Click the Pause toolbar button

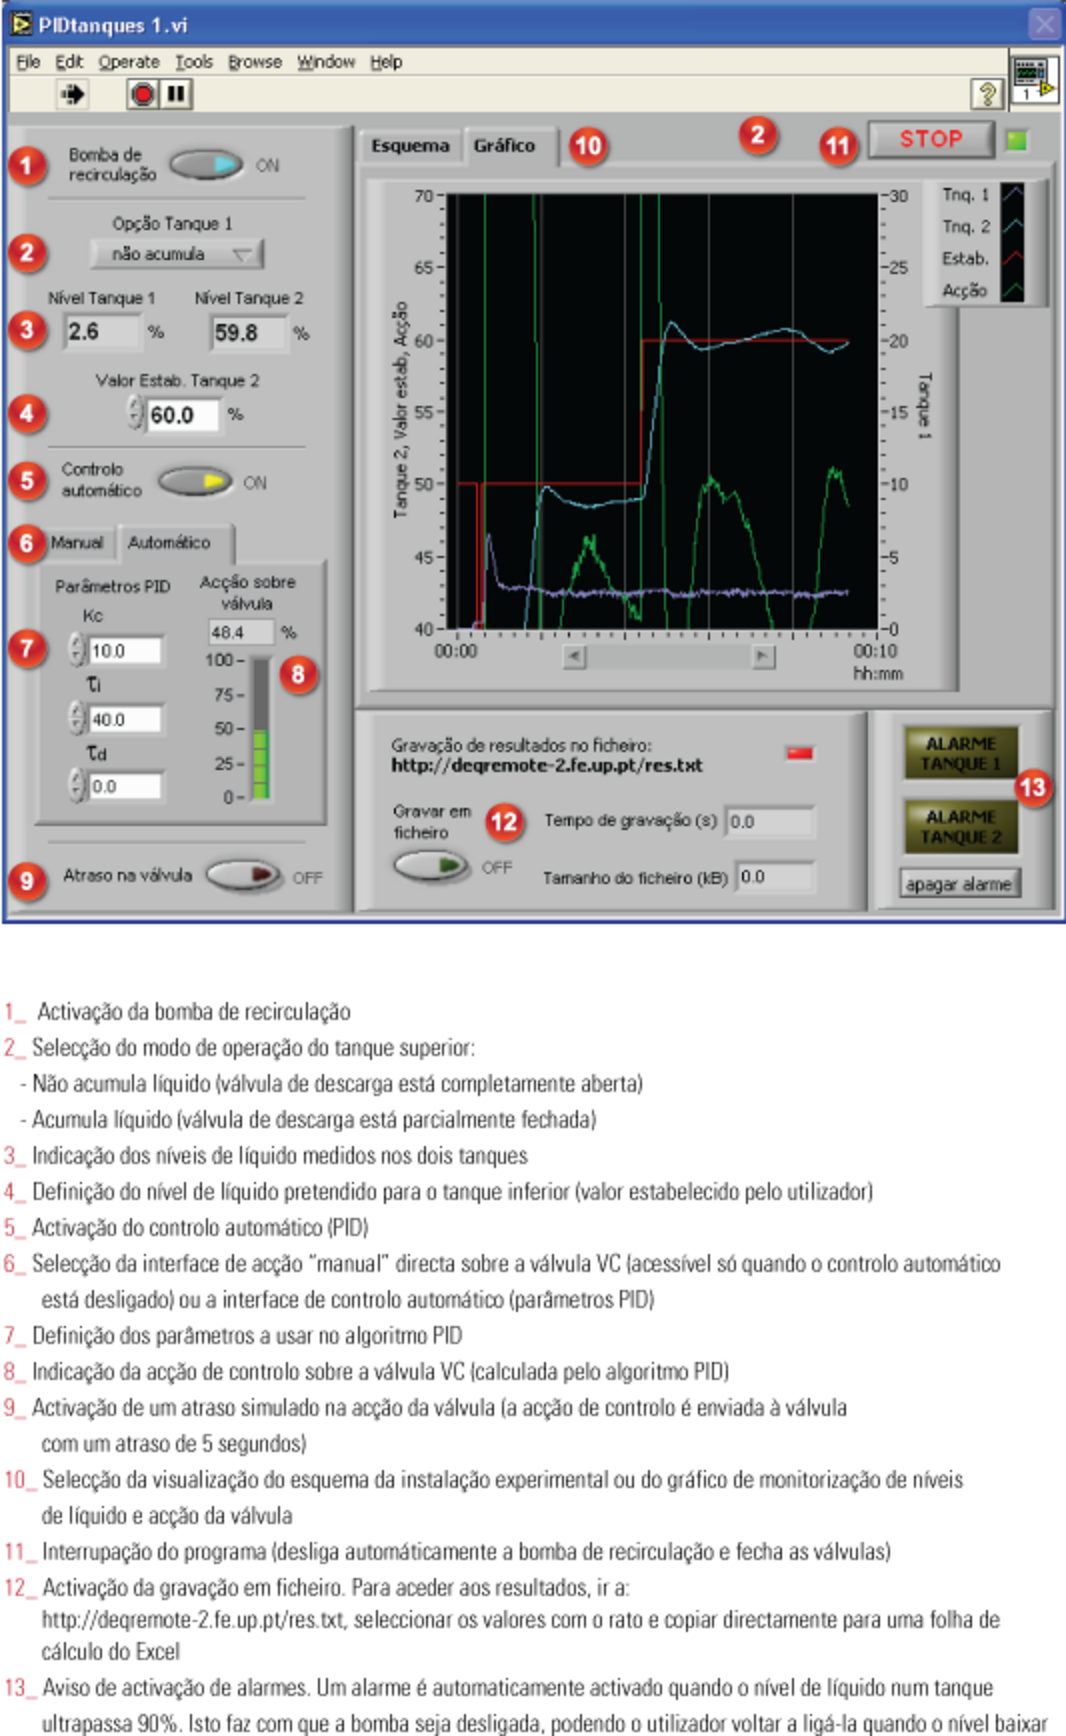pyautogui.click(x=177, y=94)
